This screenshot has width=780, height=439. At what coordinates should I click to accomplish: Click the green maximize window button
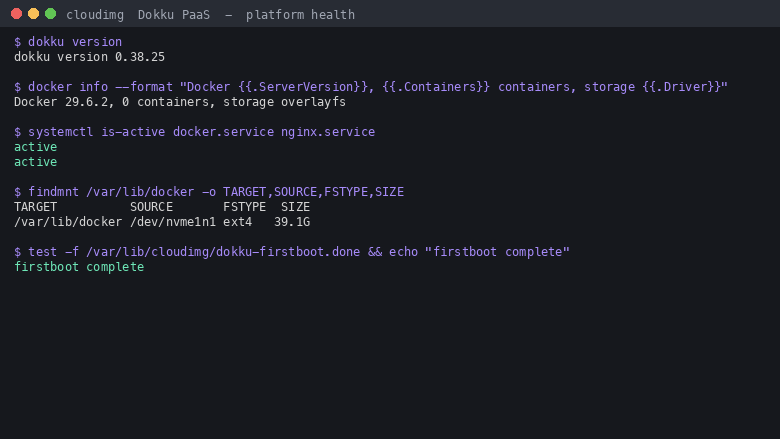(x=50, y=14)
